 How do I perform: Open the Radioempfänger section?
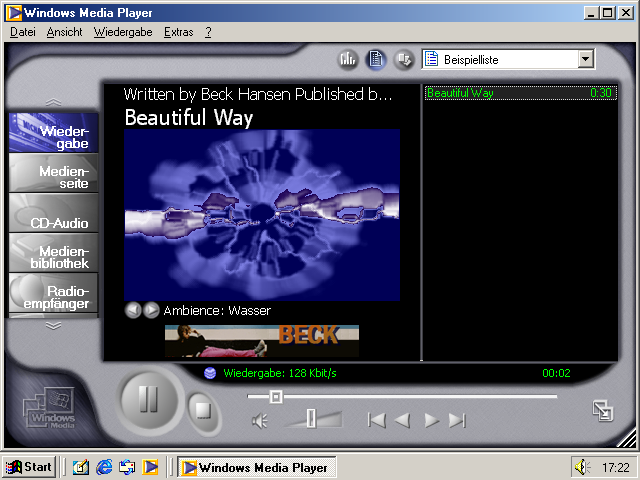[53, 293]
